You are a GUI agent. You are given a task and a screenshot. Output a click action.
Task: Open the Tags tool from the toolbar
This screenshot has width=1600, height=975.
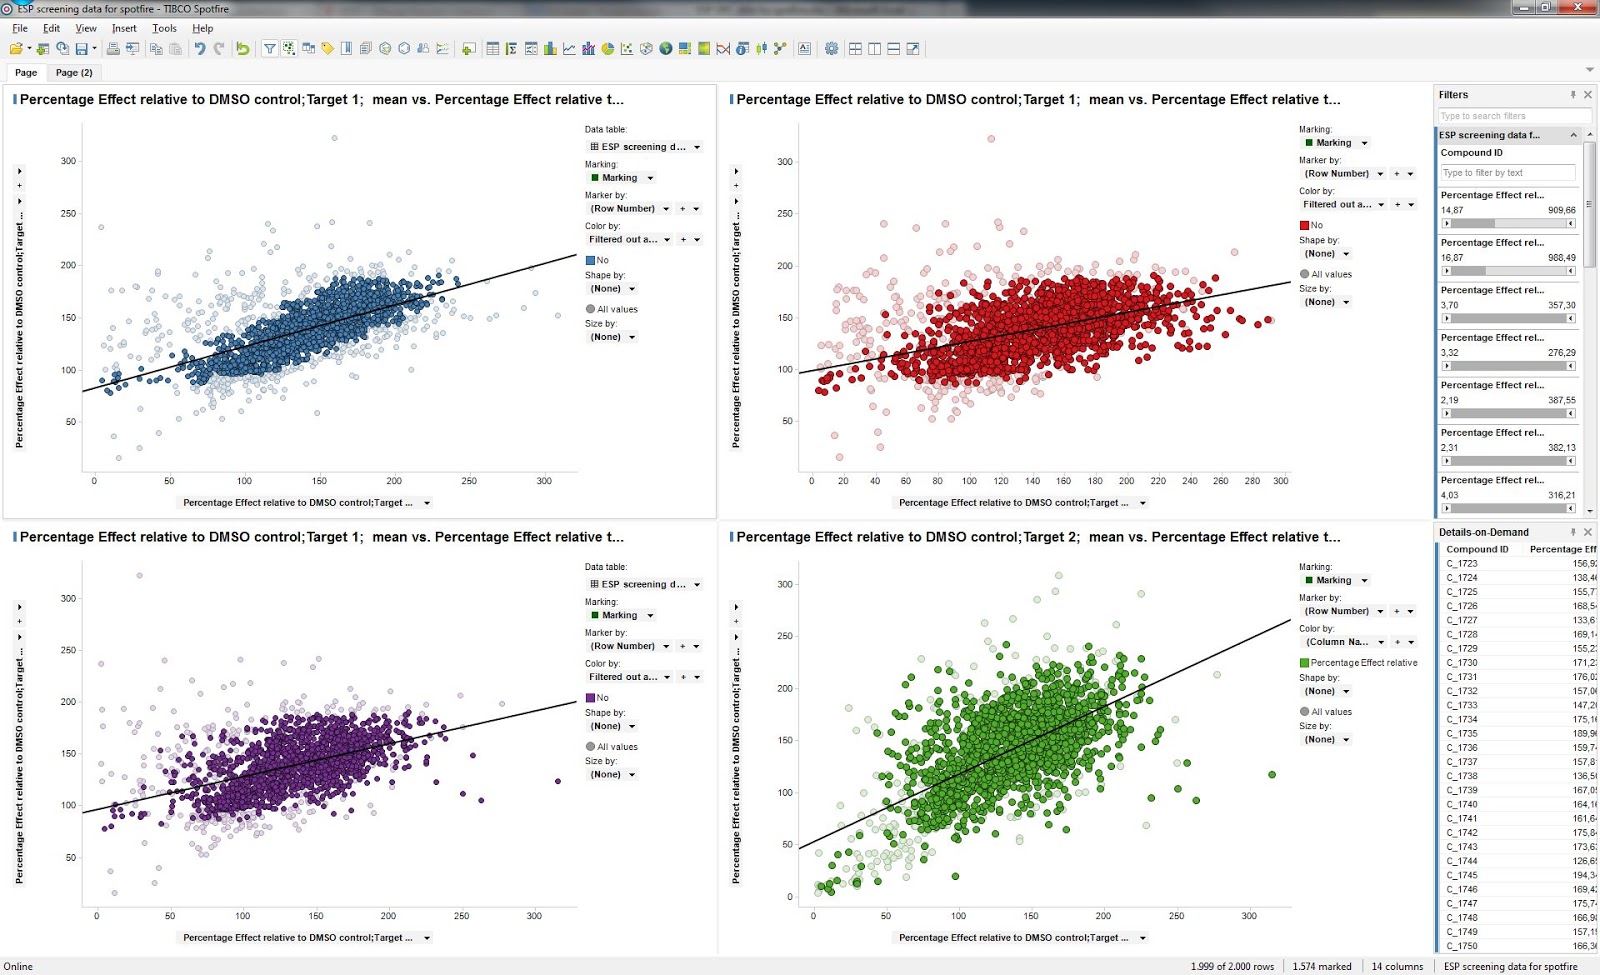[x=326, y=47]
